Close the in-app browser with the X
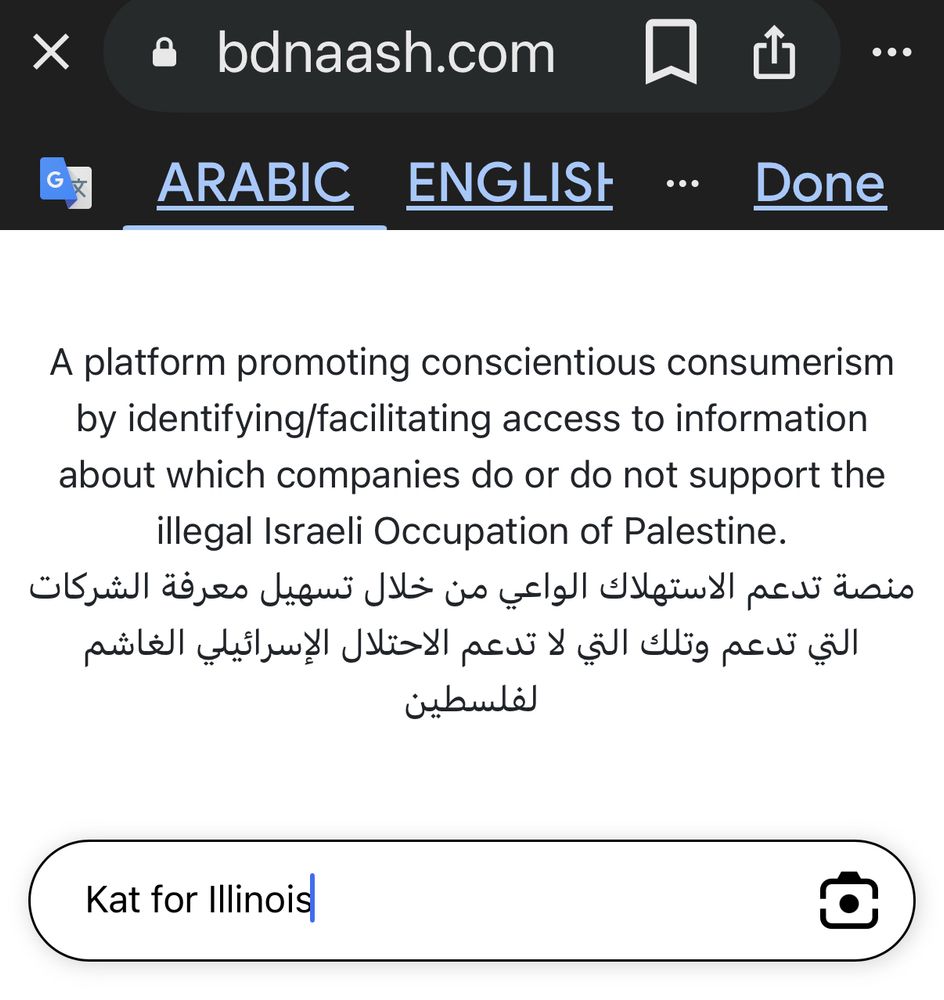This screenshot has width=944, height=1000. 51,52
